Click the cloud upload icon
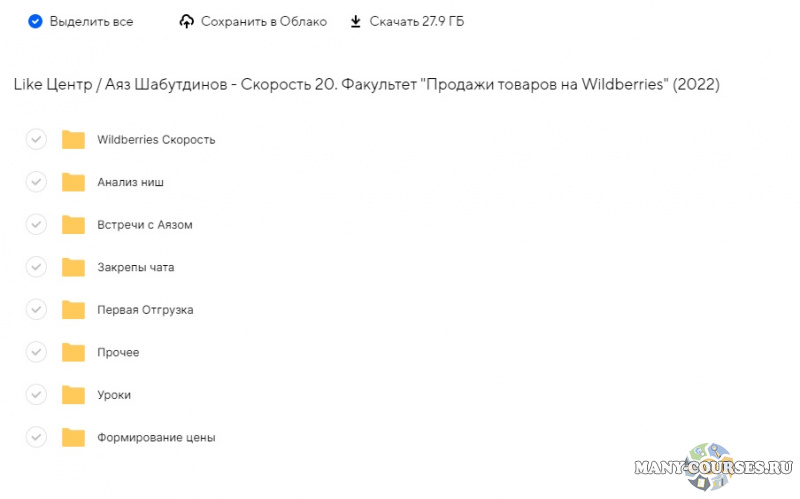 point(186,22)
